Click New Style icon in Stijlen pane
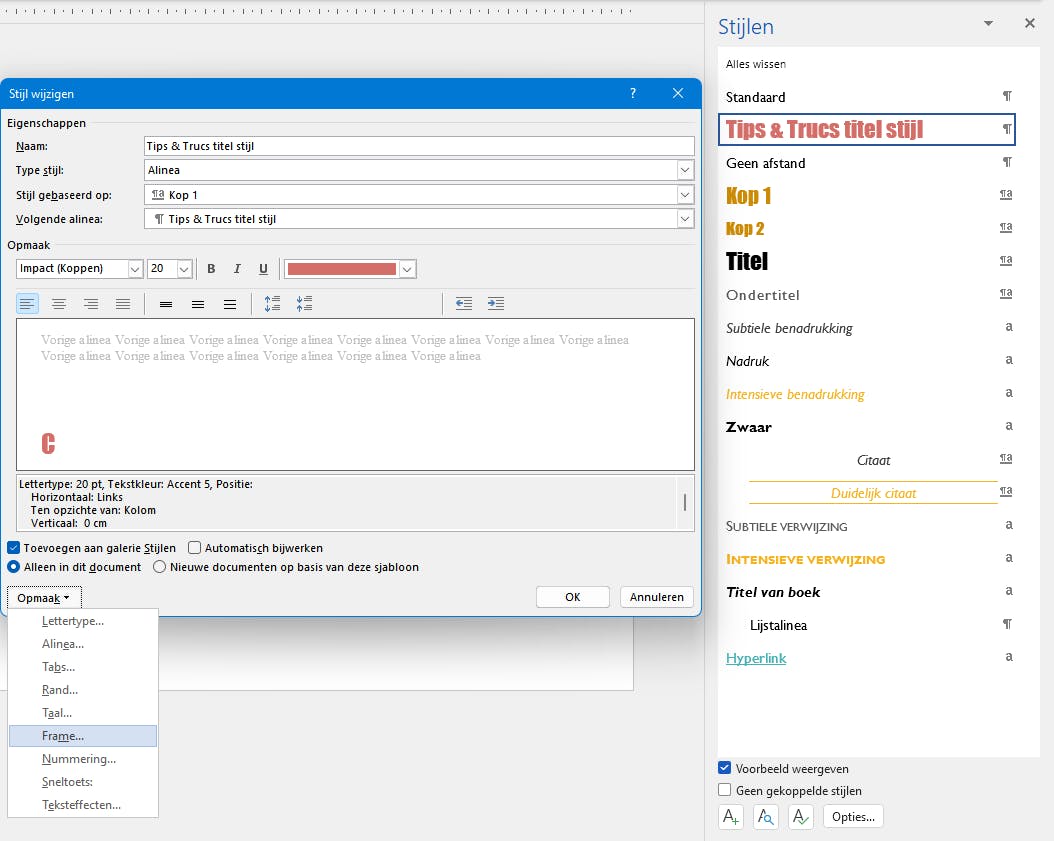The image size is (1054, 841). (x=731, y=817)
